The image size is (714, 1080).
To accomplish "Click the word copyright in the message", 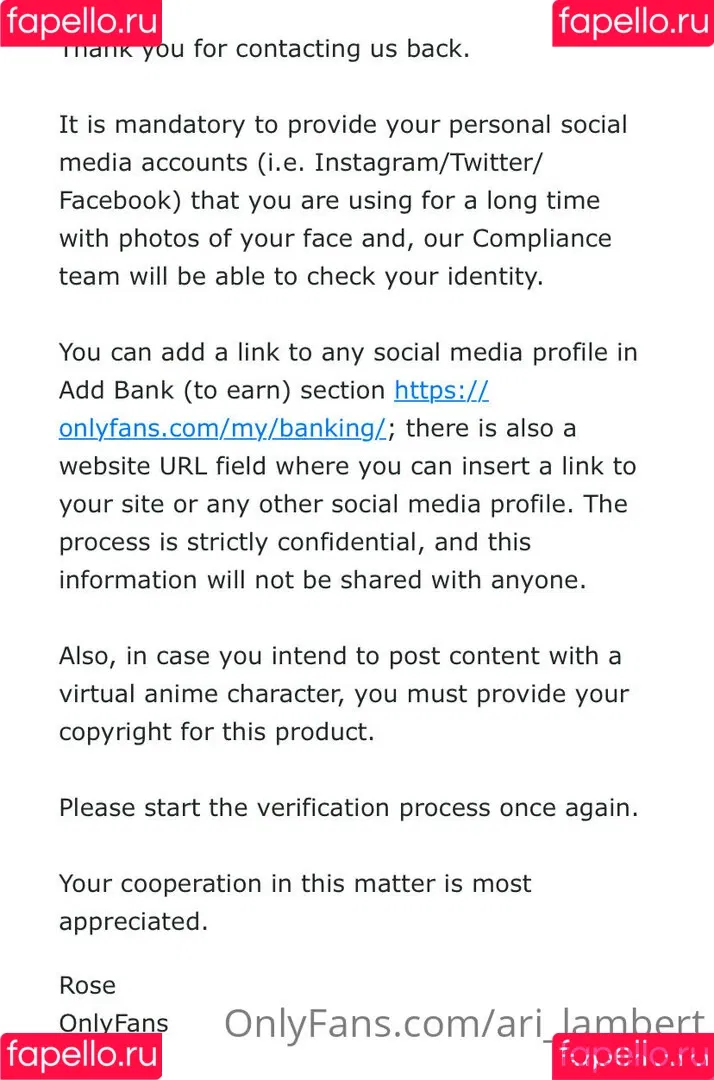I will point(115,731).
